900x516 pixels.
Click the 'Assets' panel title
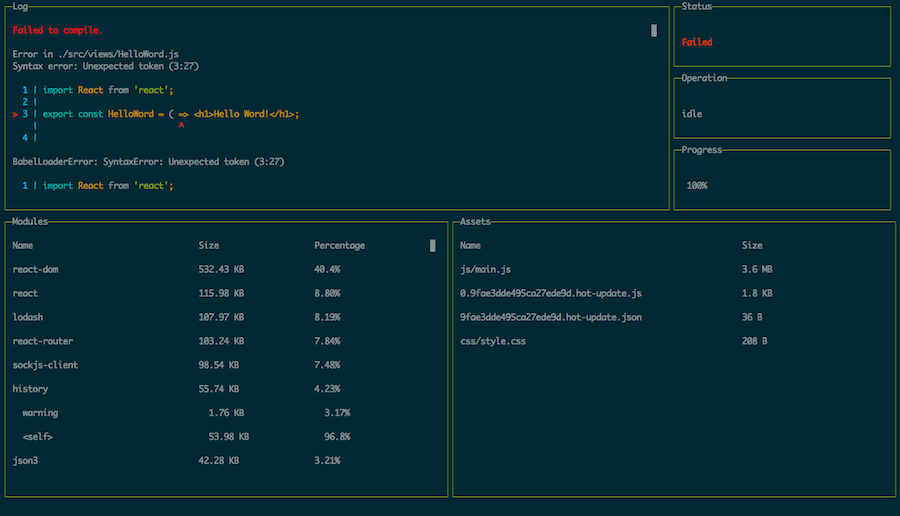[x=475, y=222]
